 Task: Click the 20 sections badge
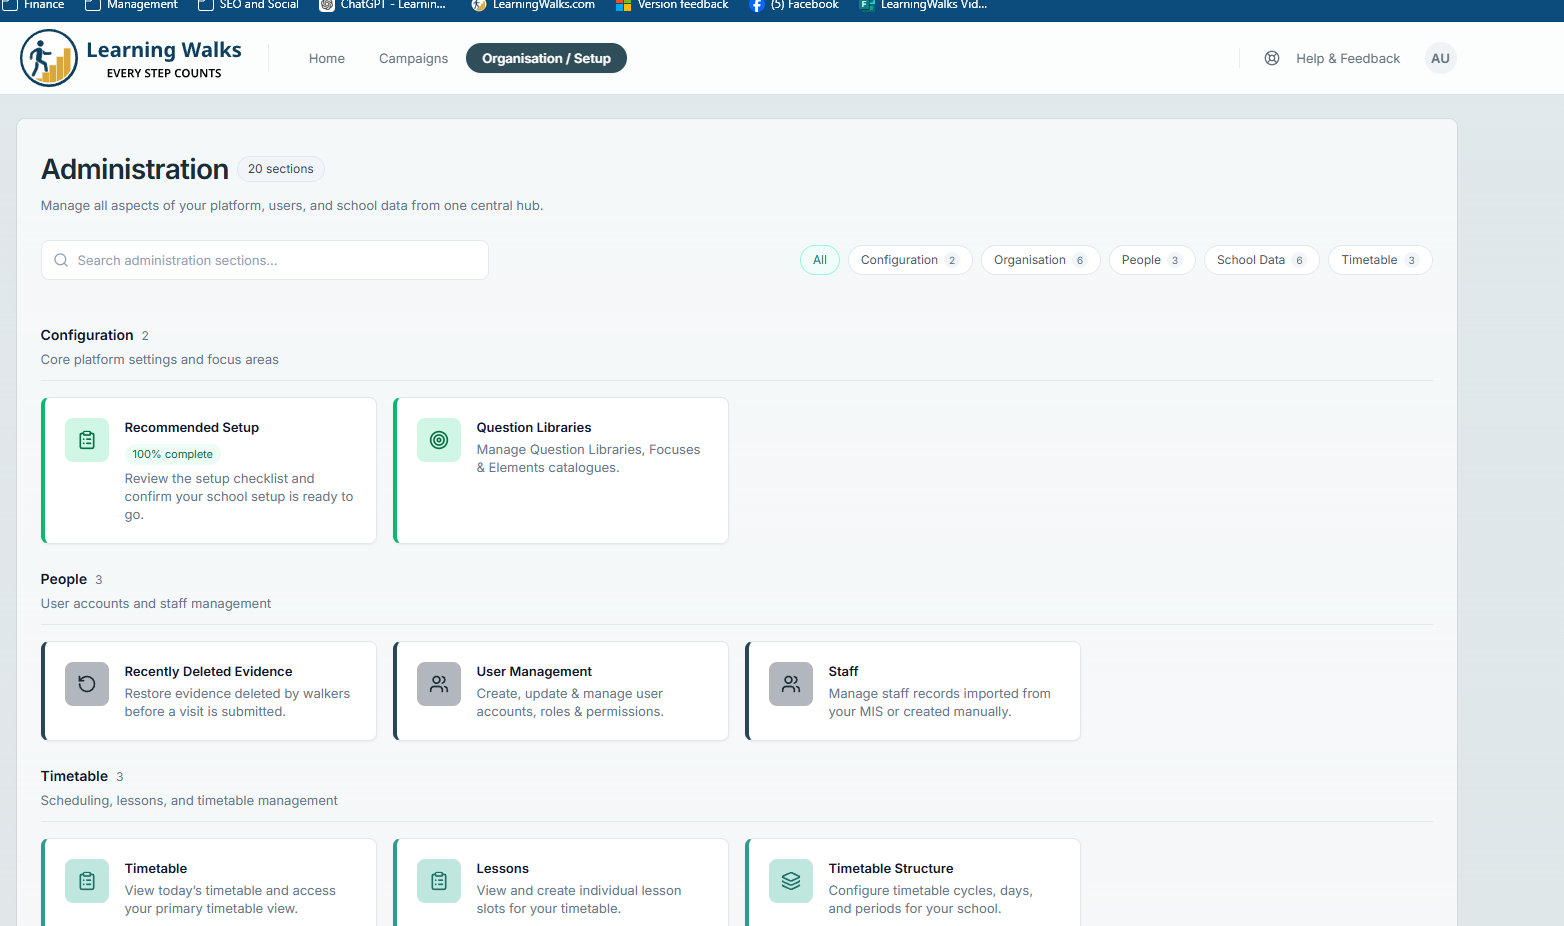[281, 169]
